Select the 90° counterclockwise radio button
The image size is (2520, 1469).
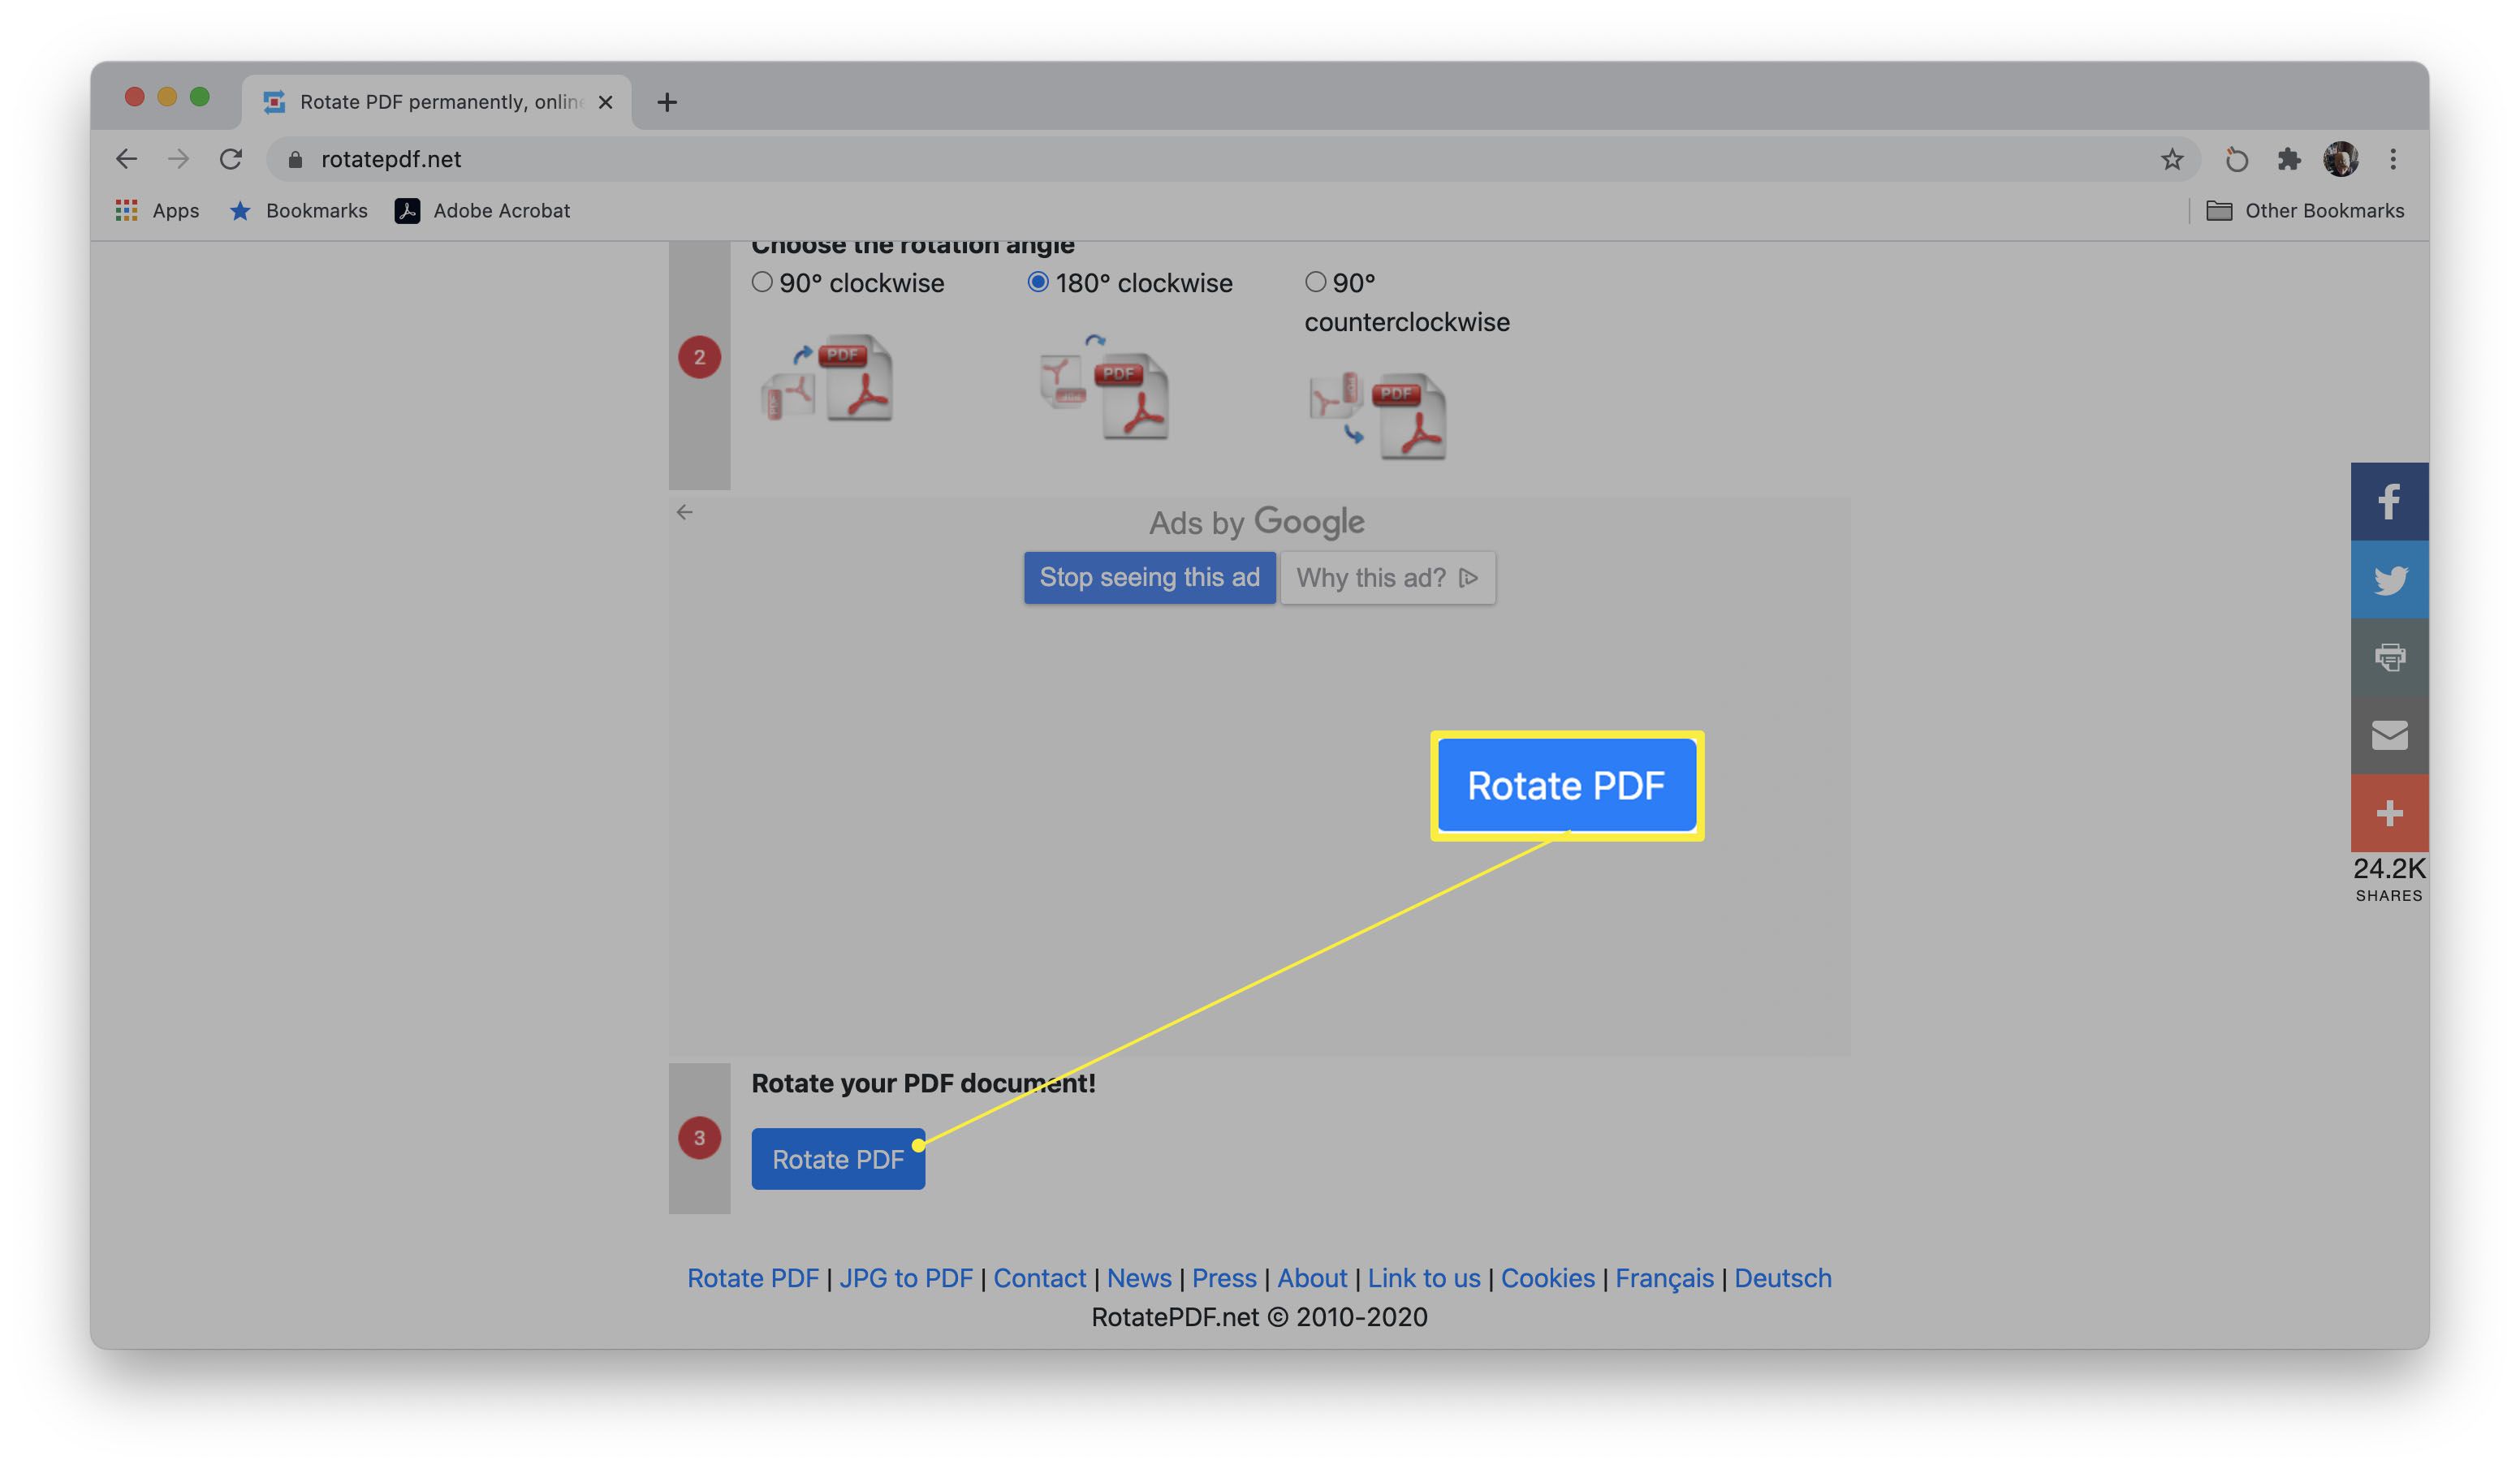pos(1315,282)
